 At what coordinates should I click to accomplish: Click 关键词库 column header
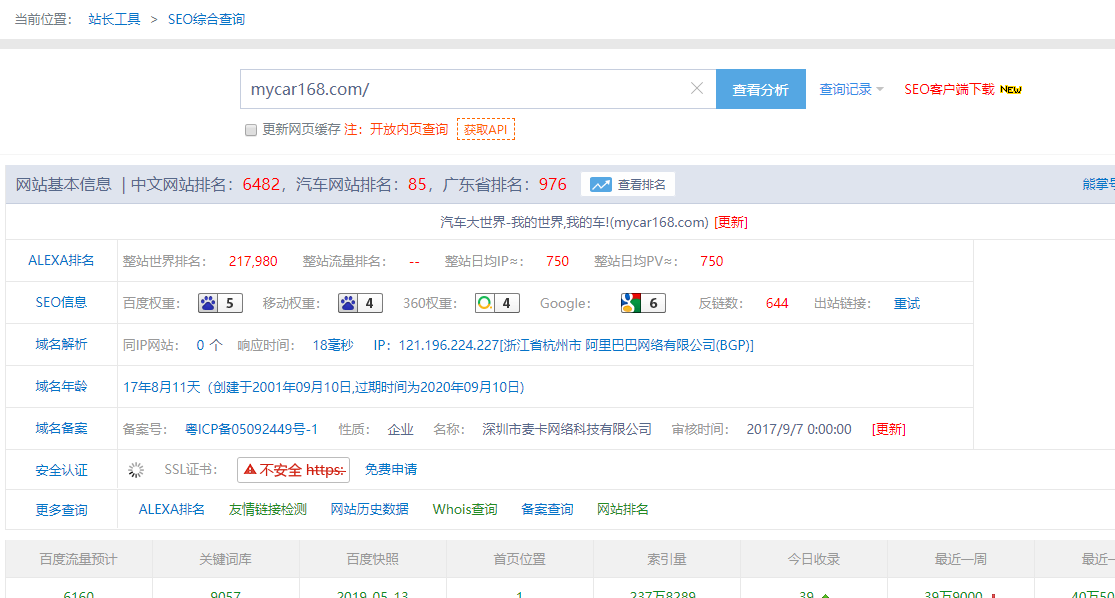click(225, 559)
